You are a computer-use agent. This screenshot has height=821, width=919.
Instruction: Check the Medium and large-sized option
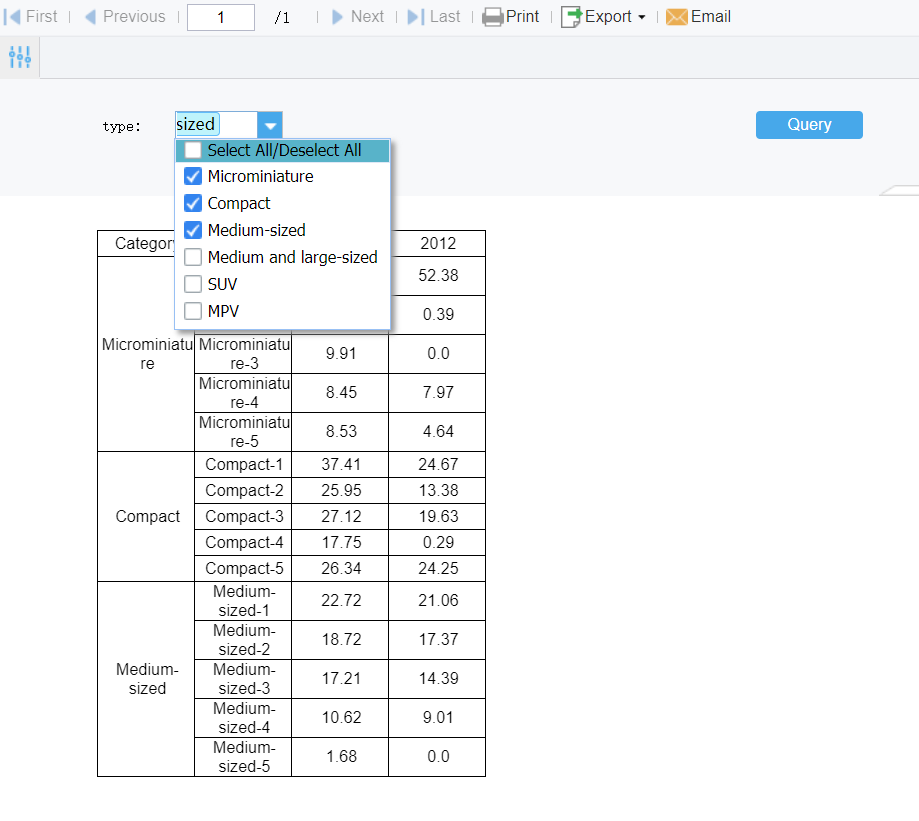192,257
